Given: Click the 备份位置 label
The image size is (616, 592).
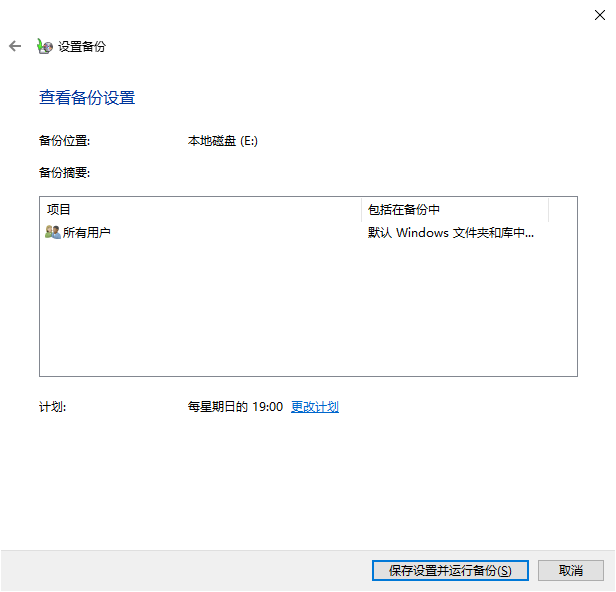Looking at the screenshot, I should pos(64,141).
